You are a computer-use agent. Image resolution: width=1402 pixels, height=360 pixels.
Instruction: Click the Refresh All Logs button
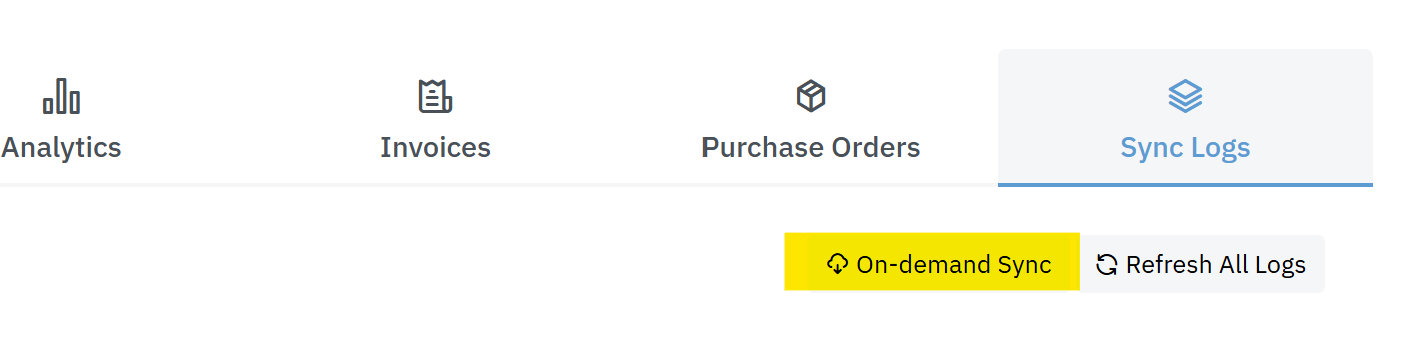[x=1202, y=264]
